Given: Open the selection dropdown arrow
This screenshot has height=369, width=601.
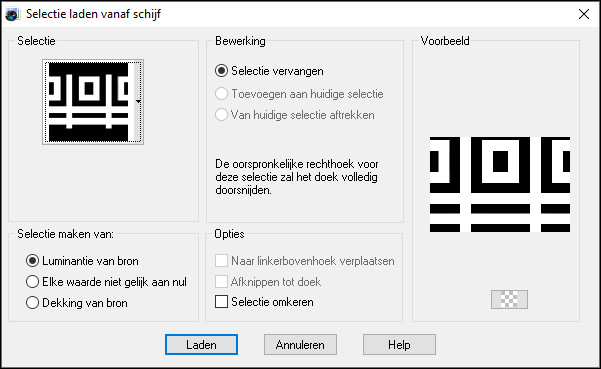Looking at the screenshot, I should tap(138, 102).
